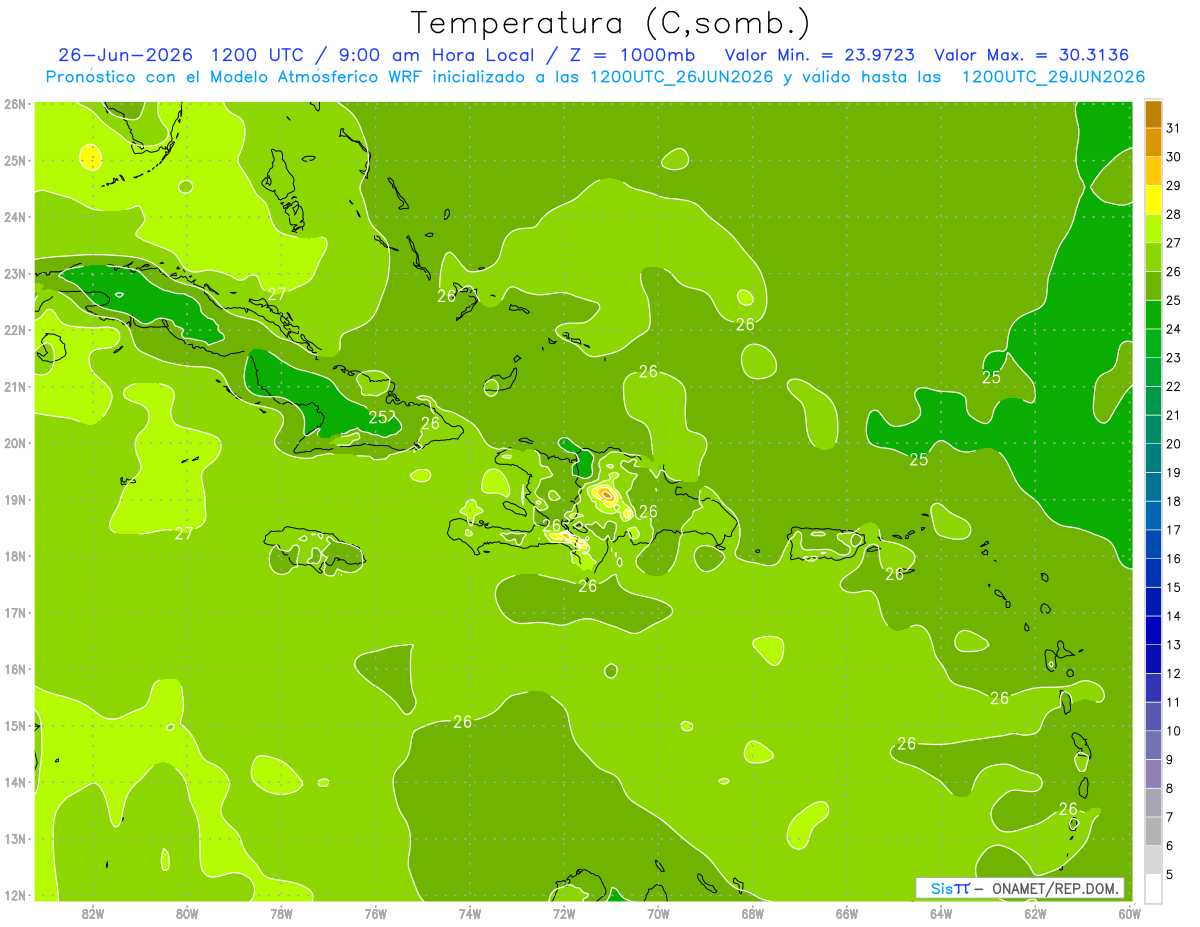Click the 60W longitude axis label
Image resolution: width=1200 pixels, height=927 pixels.
point(1129,913)
